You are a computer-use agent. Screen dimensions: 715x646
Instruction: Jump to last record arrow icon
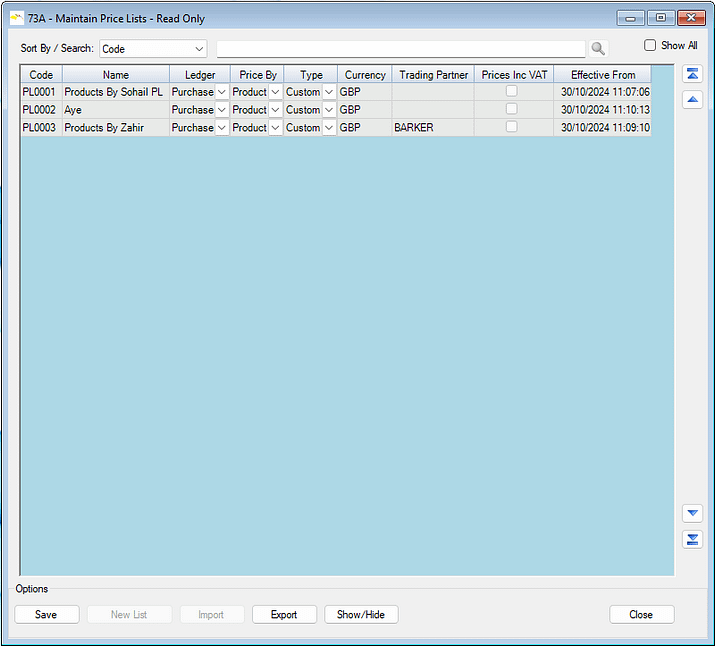pyautogui.click(x=692, y=540)
